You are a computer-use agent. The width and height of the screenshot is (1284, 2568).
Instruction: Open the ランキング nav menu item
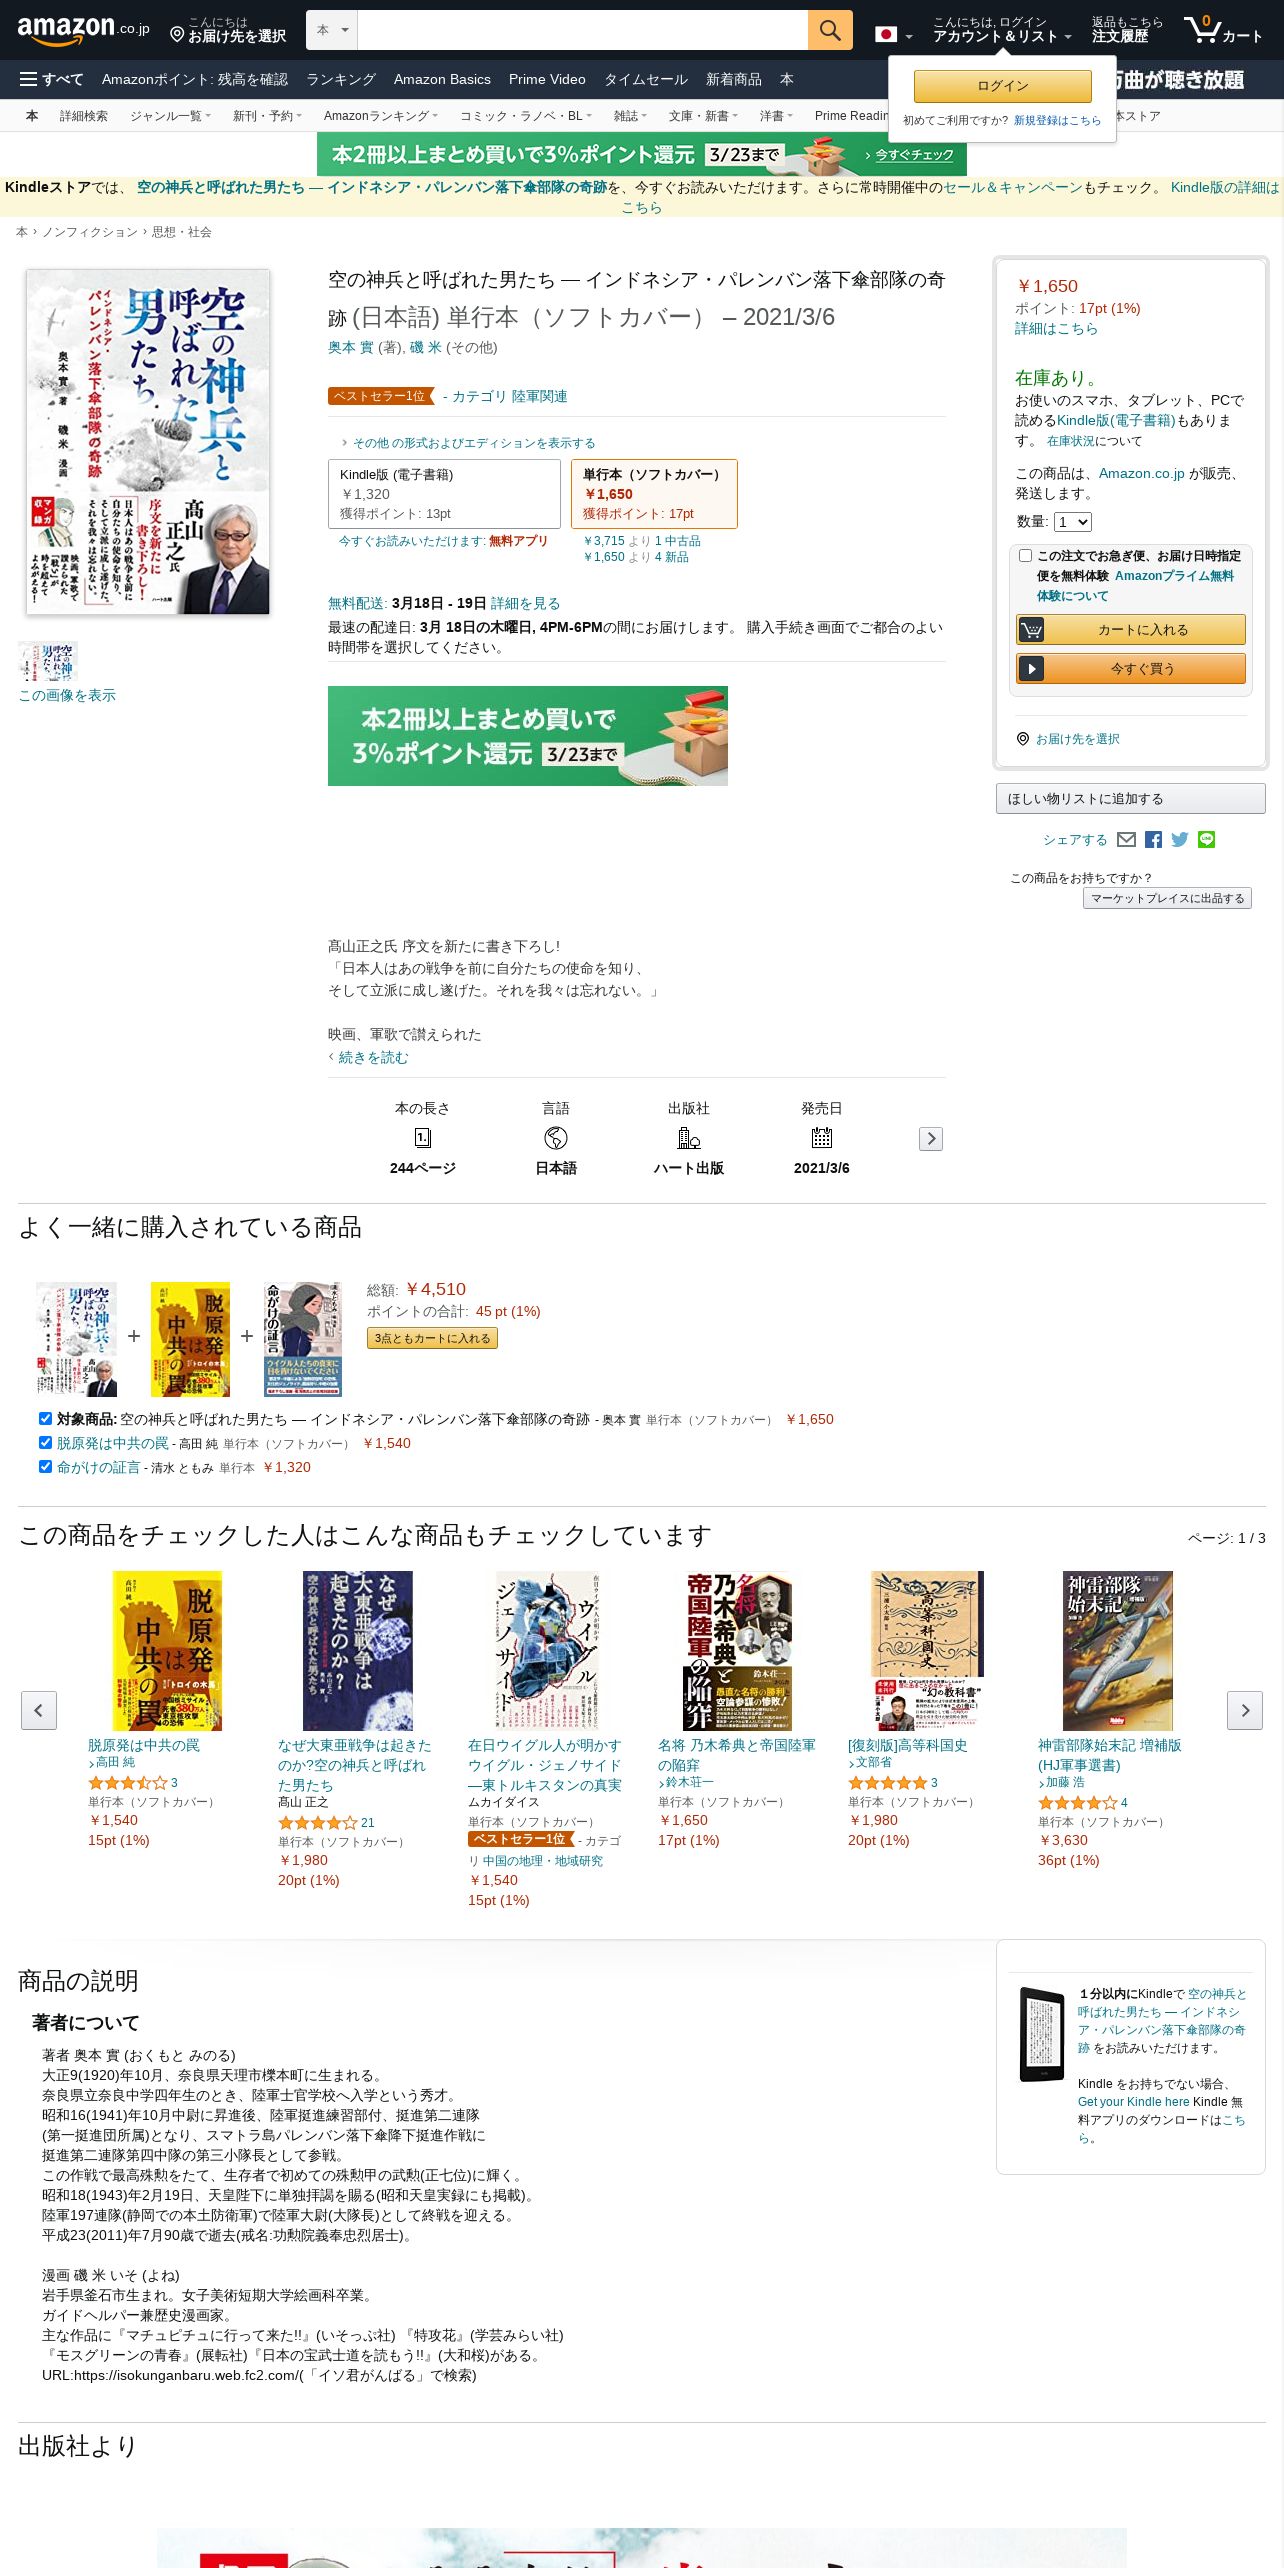[341, 79]
